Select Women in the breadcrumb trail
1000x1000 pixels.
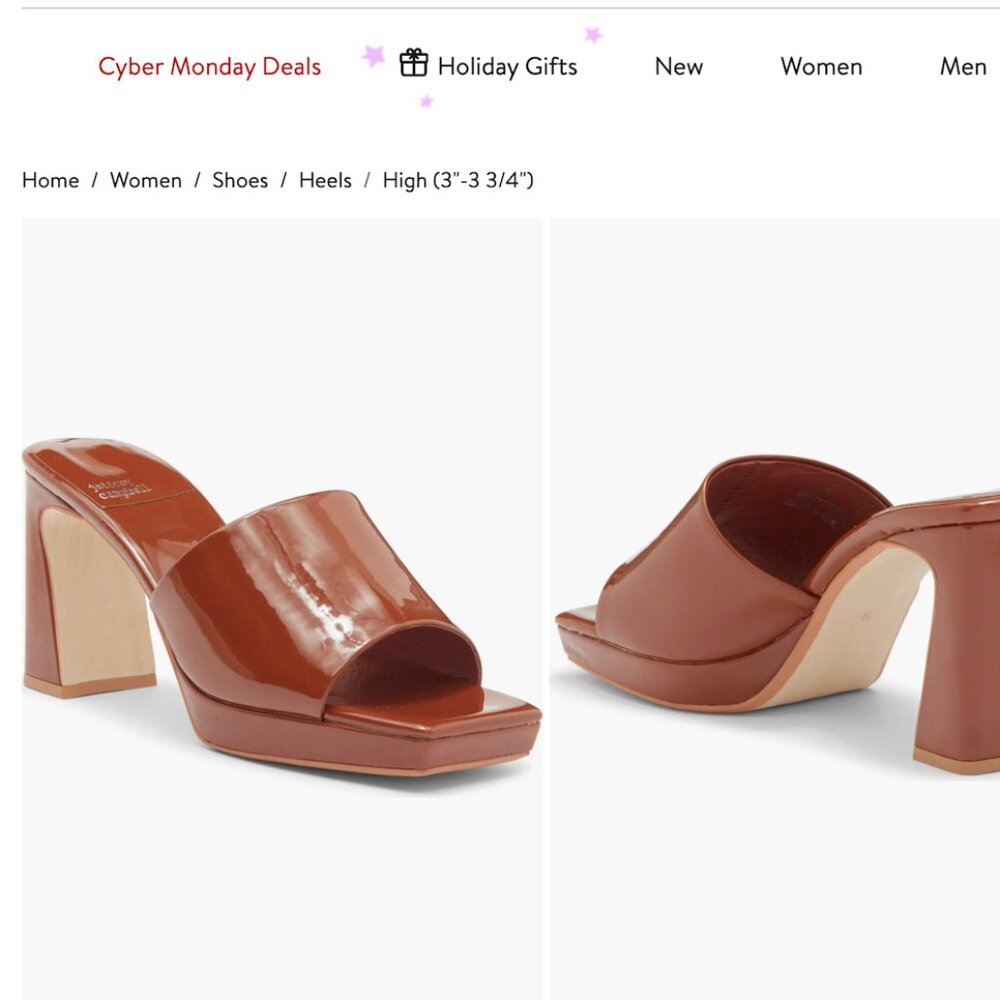[146, 180]
